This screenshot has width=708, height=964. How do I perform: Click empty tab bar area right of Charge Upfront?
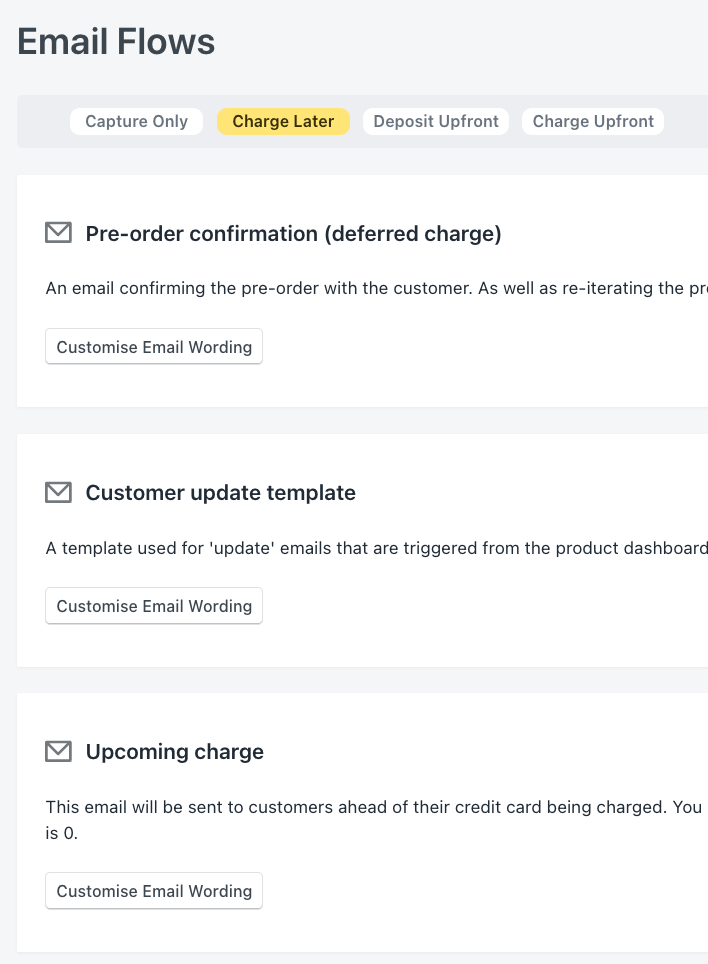(685, 121)
